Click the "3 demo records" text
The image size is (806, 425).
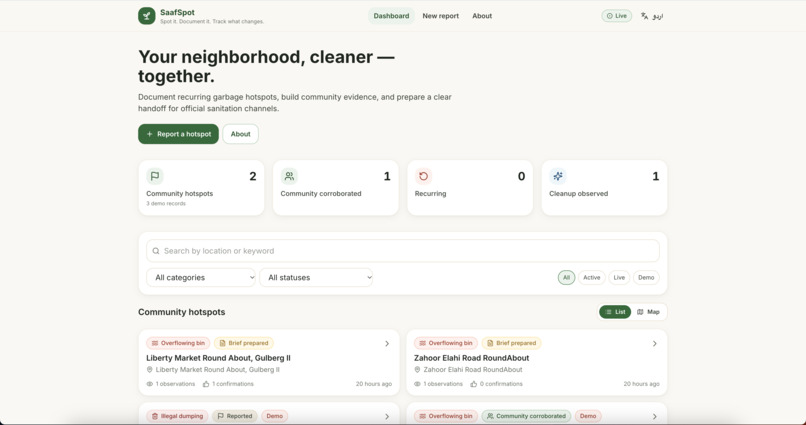click(166, 204)
